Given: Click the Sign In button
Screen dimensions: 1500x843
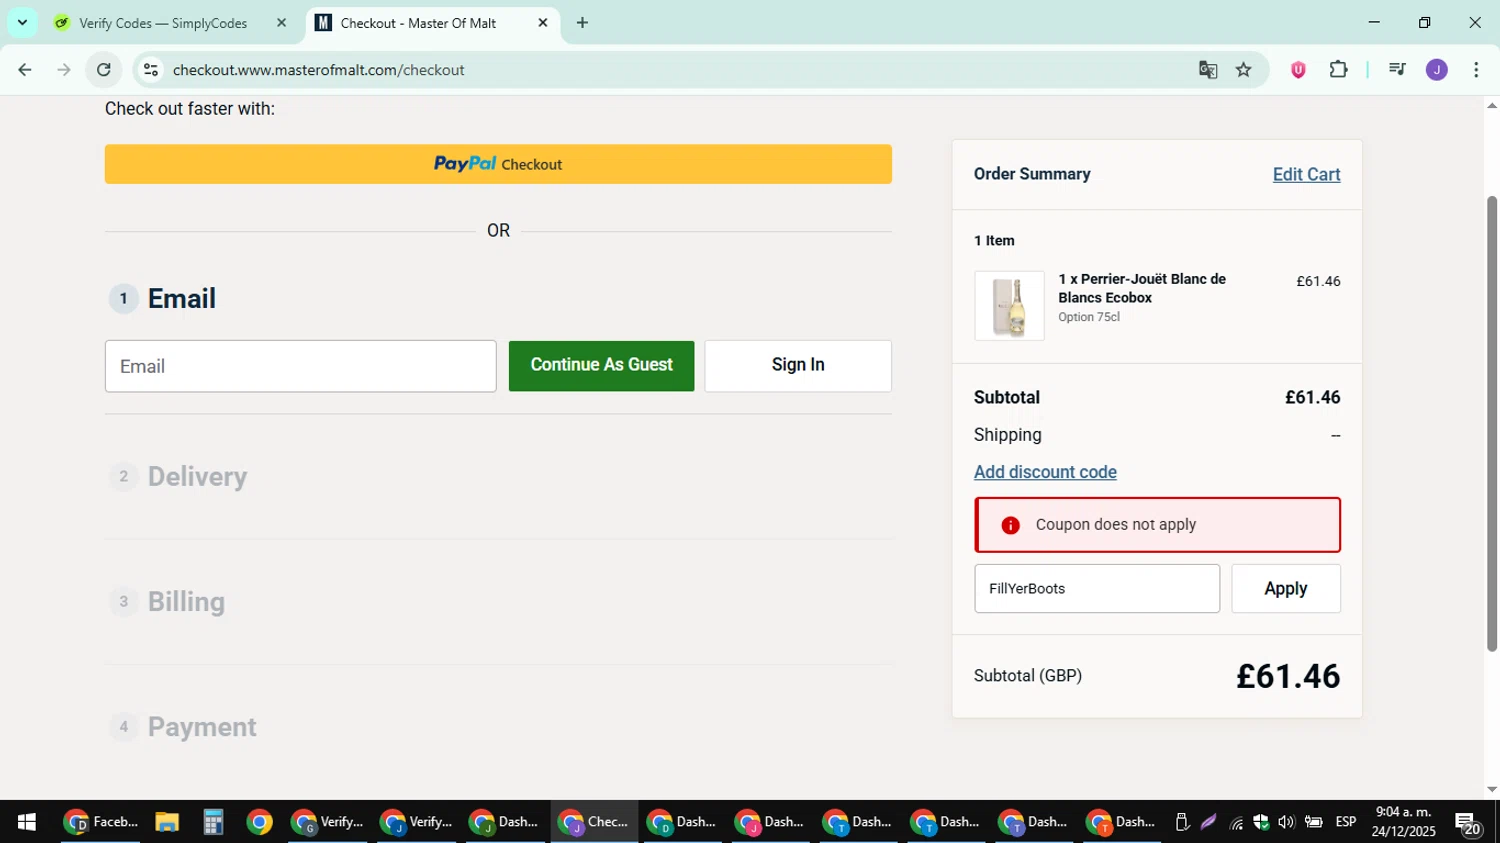Looking at the screenshot, I should [x=798, y=365].
